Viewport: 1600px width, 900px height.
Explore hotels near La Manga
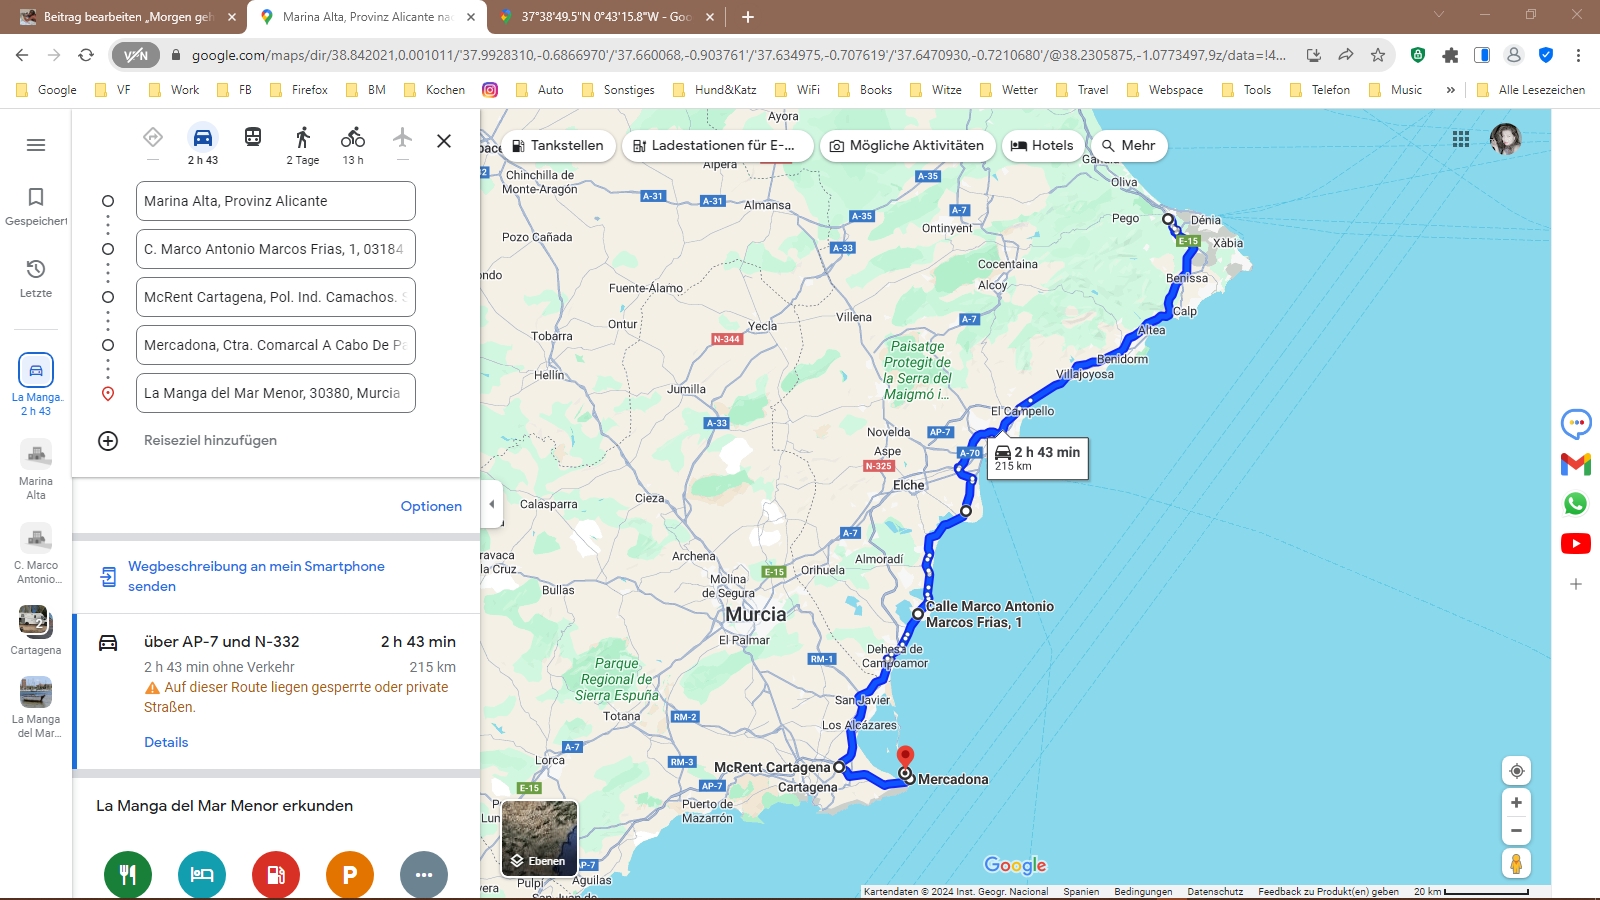pos(202,875)
